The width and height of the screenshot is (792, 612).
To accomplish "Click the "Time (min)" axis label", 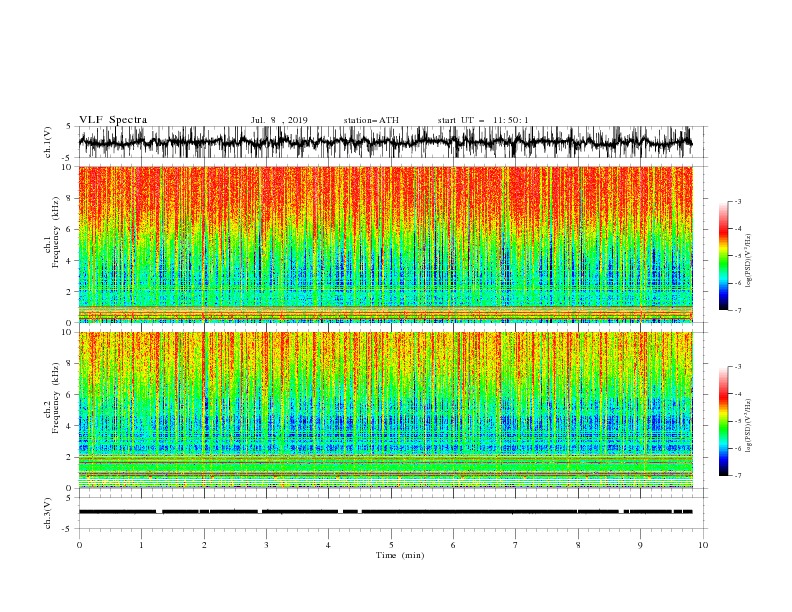I will pyautogui.click(x=400, y=555).
